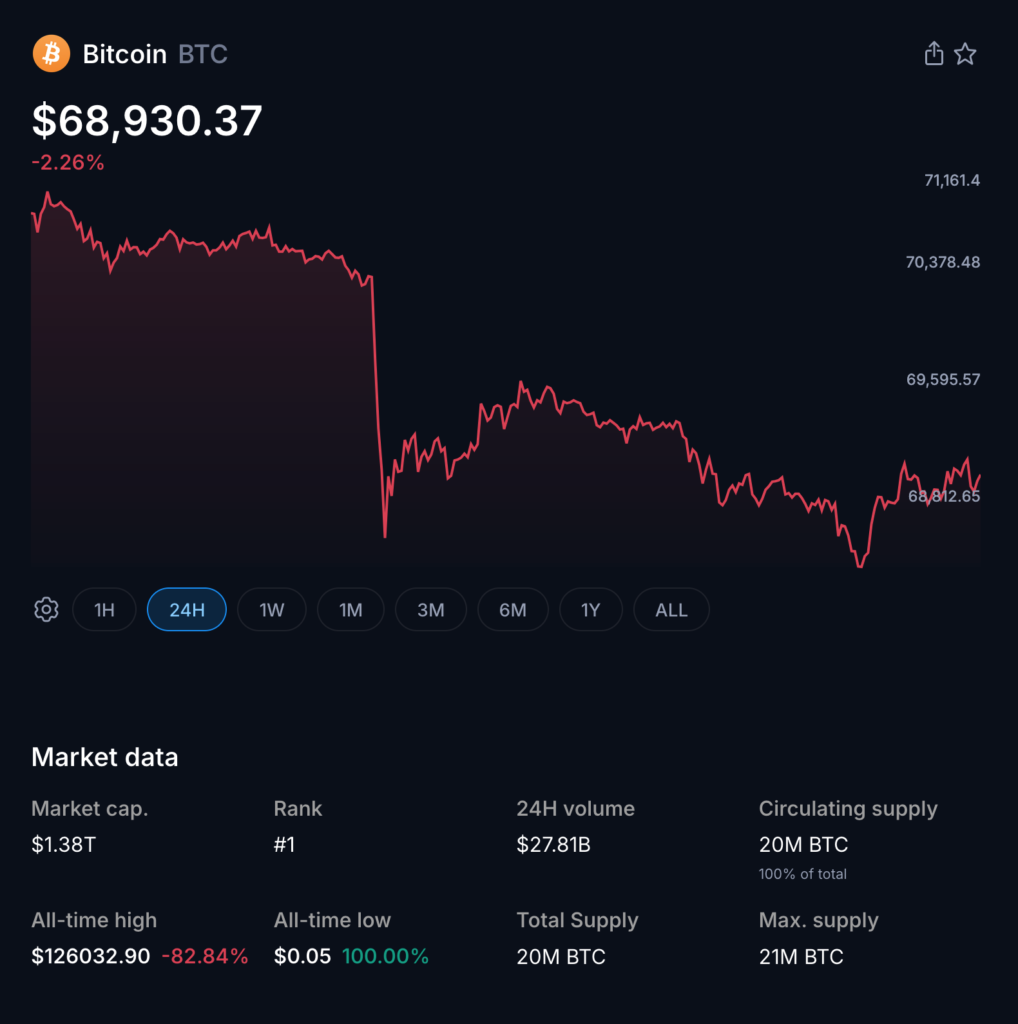Open chart settings with the gear icon
The width and height of the screenshot is (1018, 1024).
coord(45,609)
